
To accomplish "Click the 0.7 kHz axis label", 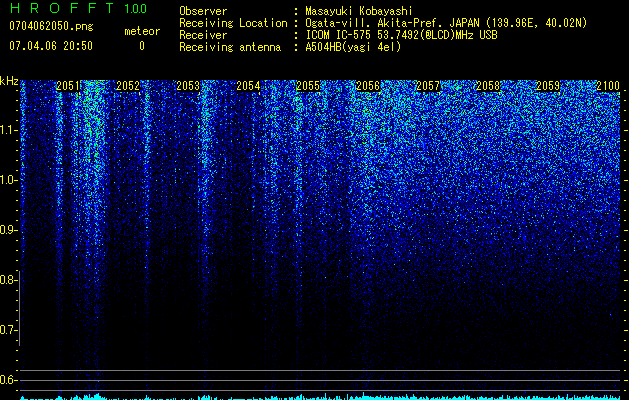I will (x=8, y=330).
